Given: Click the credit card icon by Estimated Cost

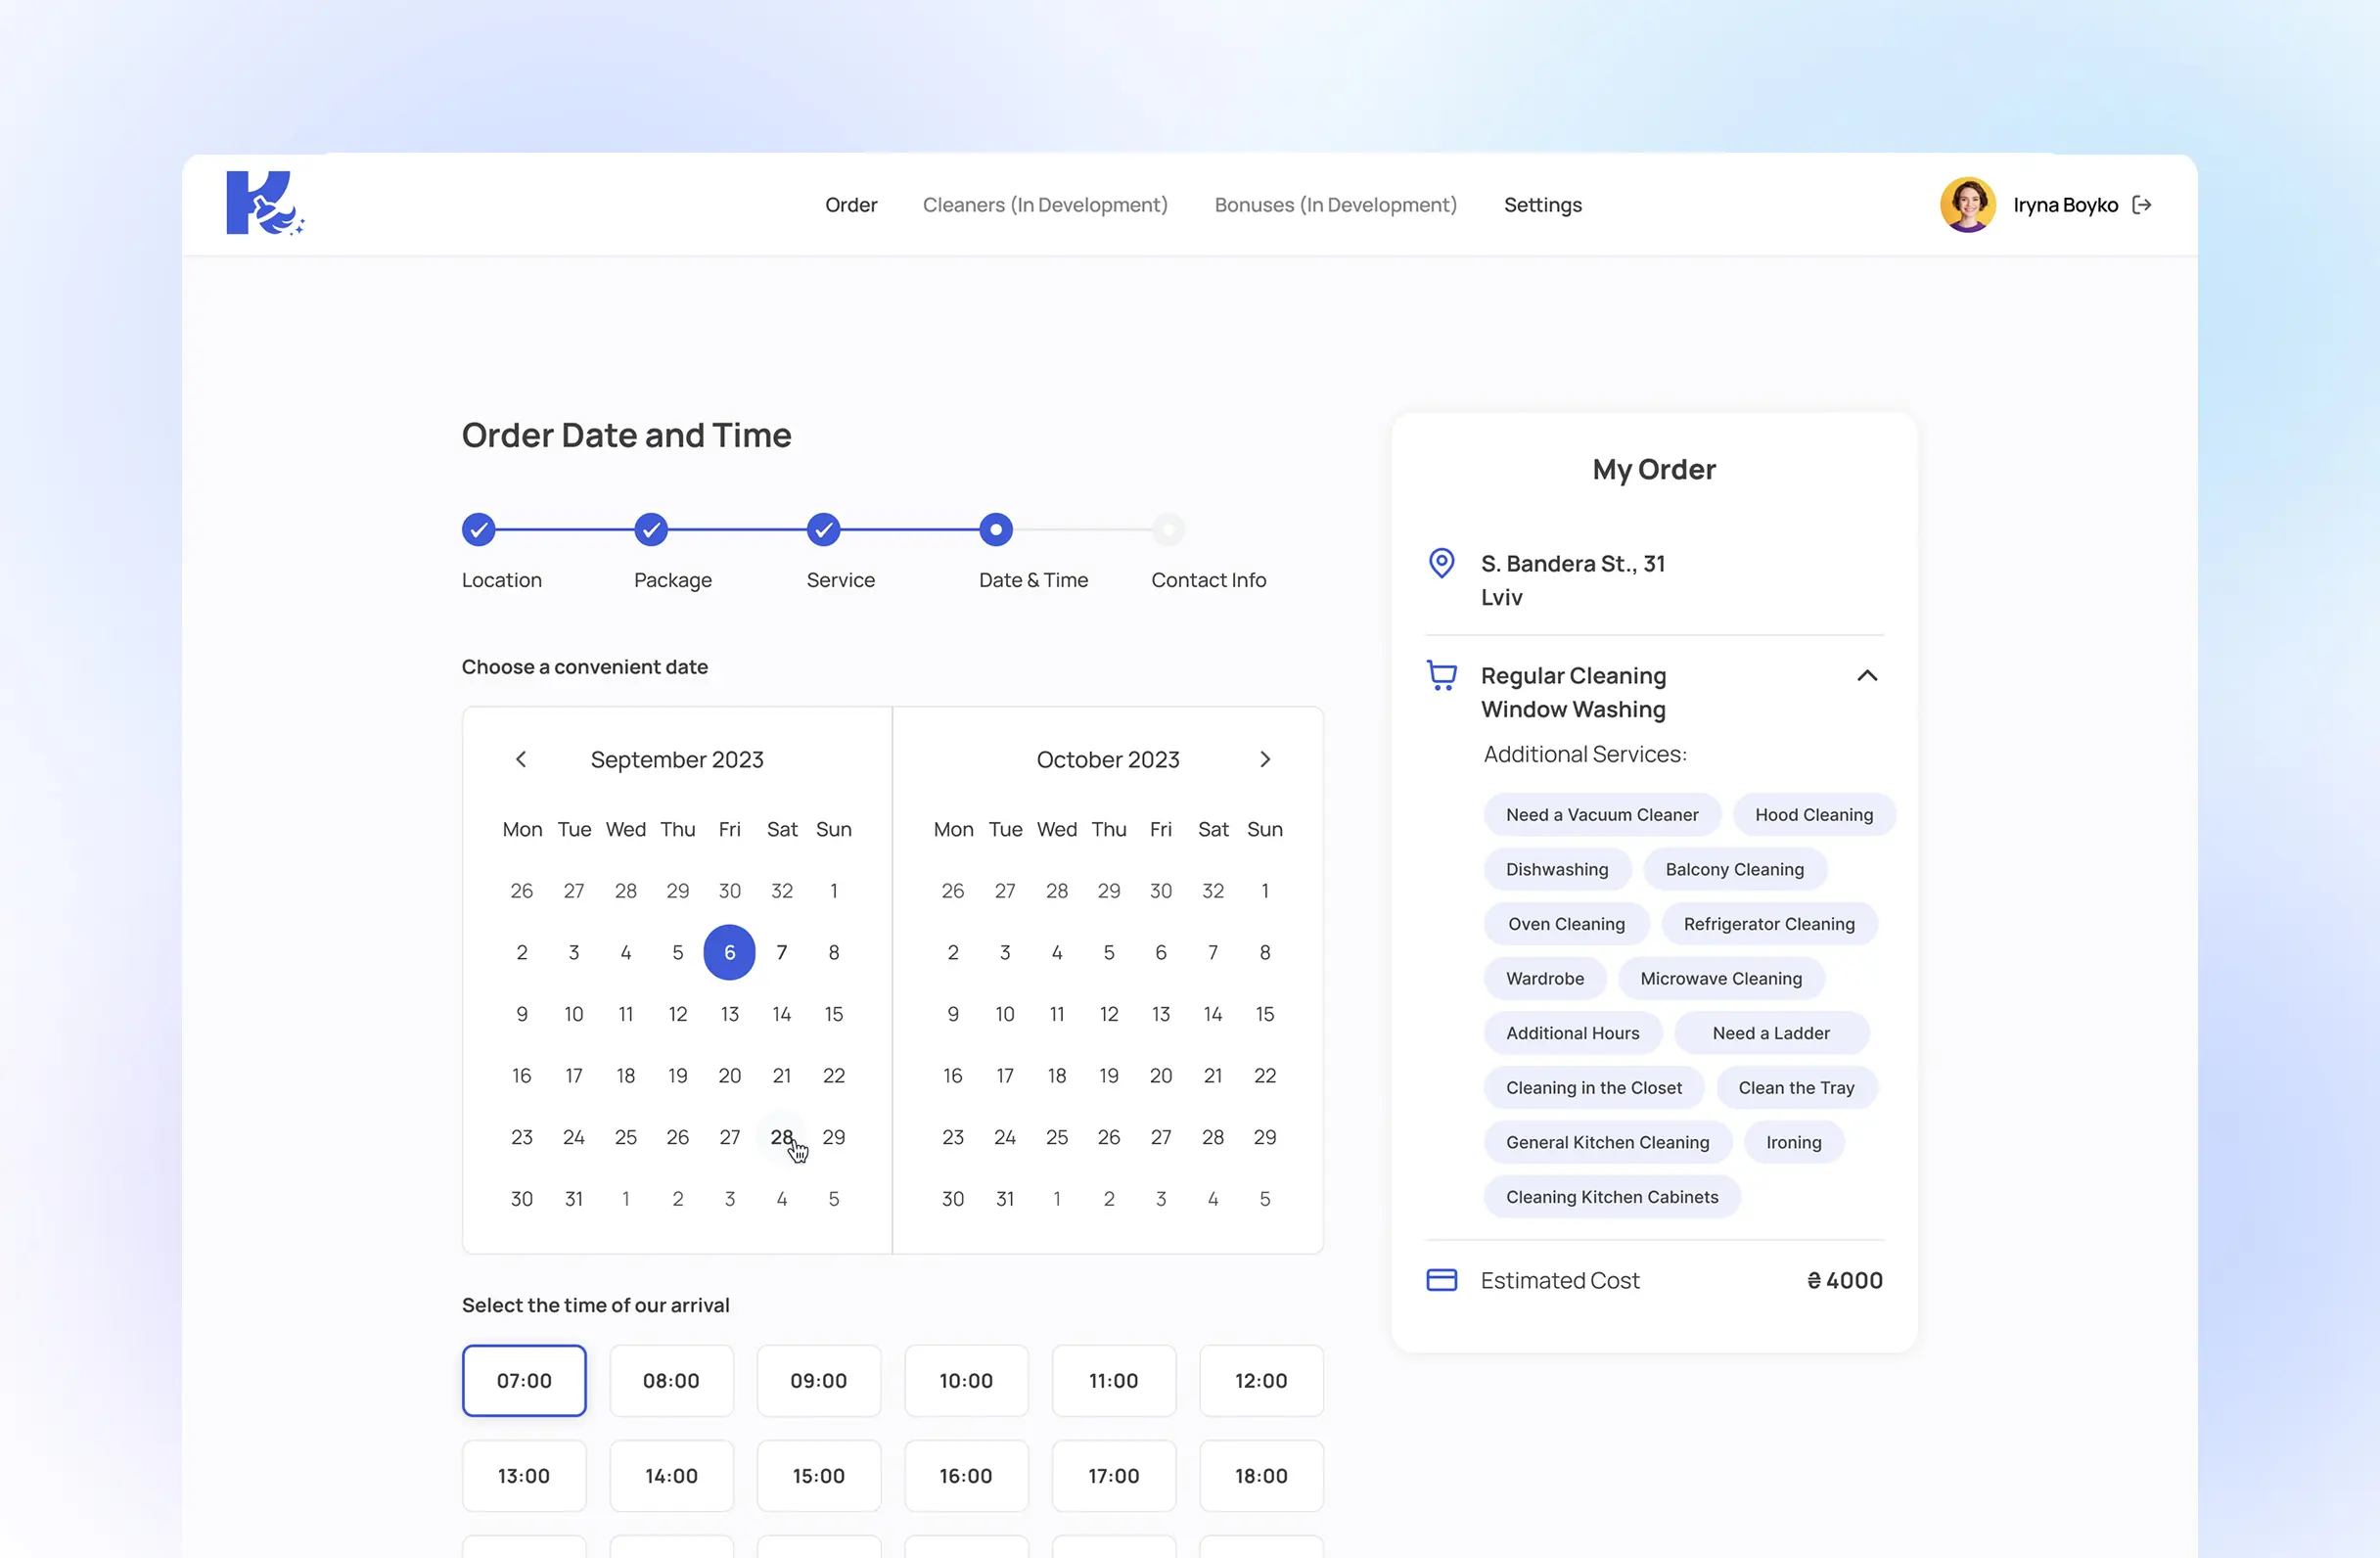Looking at the screenshot, I should pos(1441,1280).
